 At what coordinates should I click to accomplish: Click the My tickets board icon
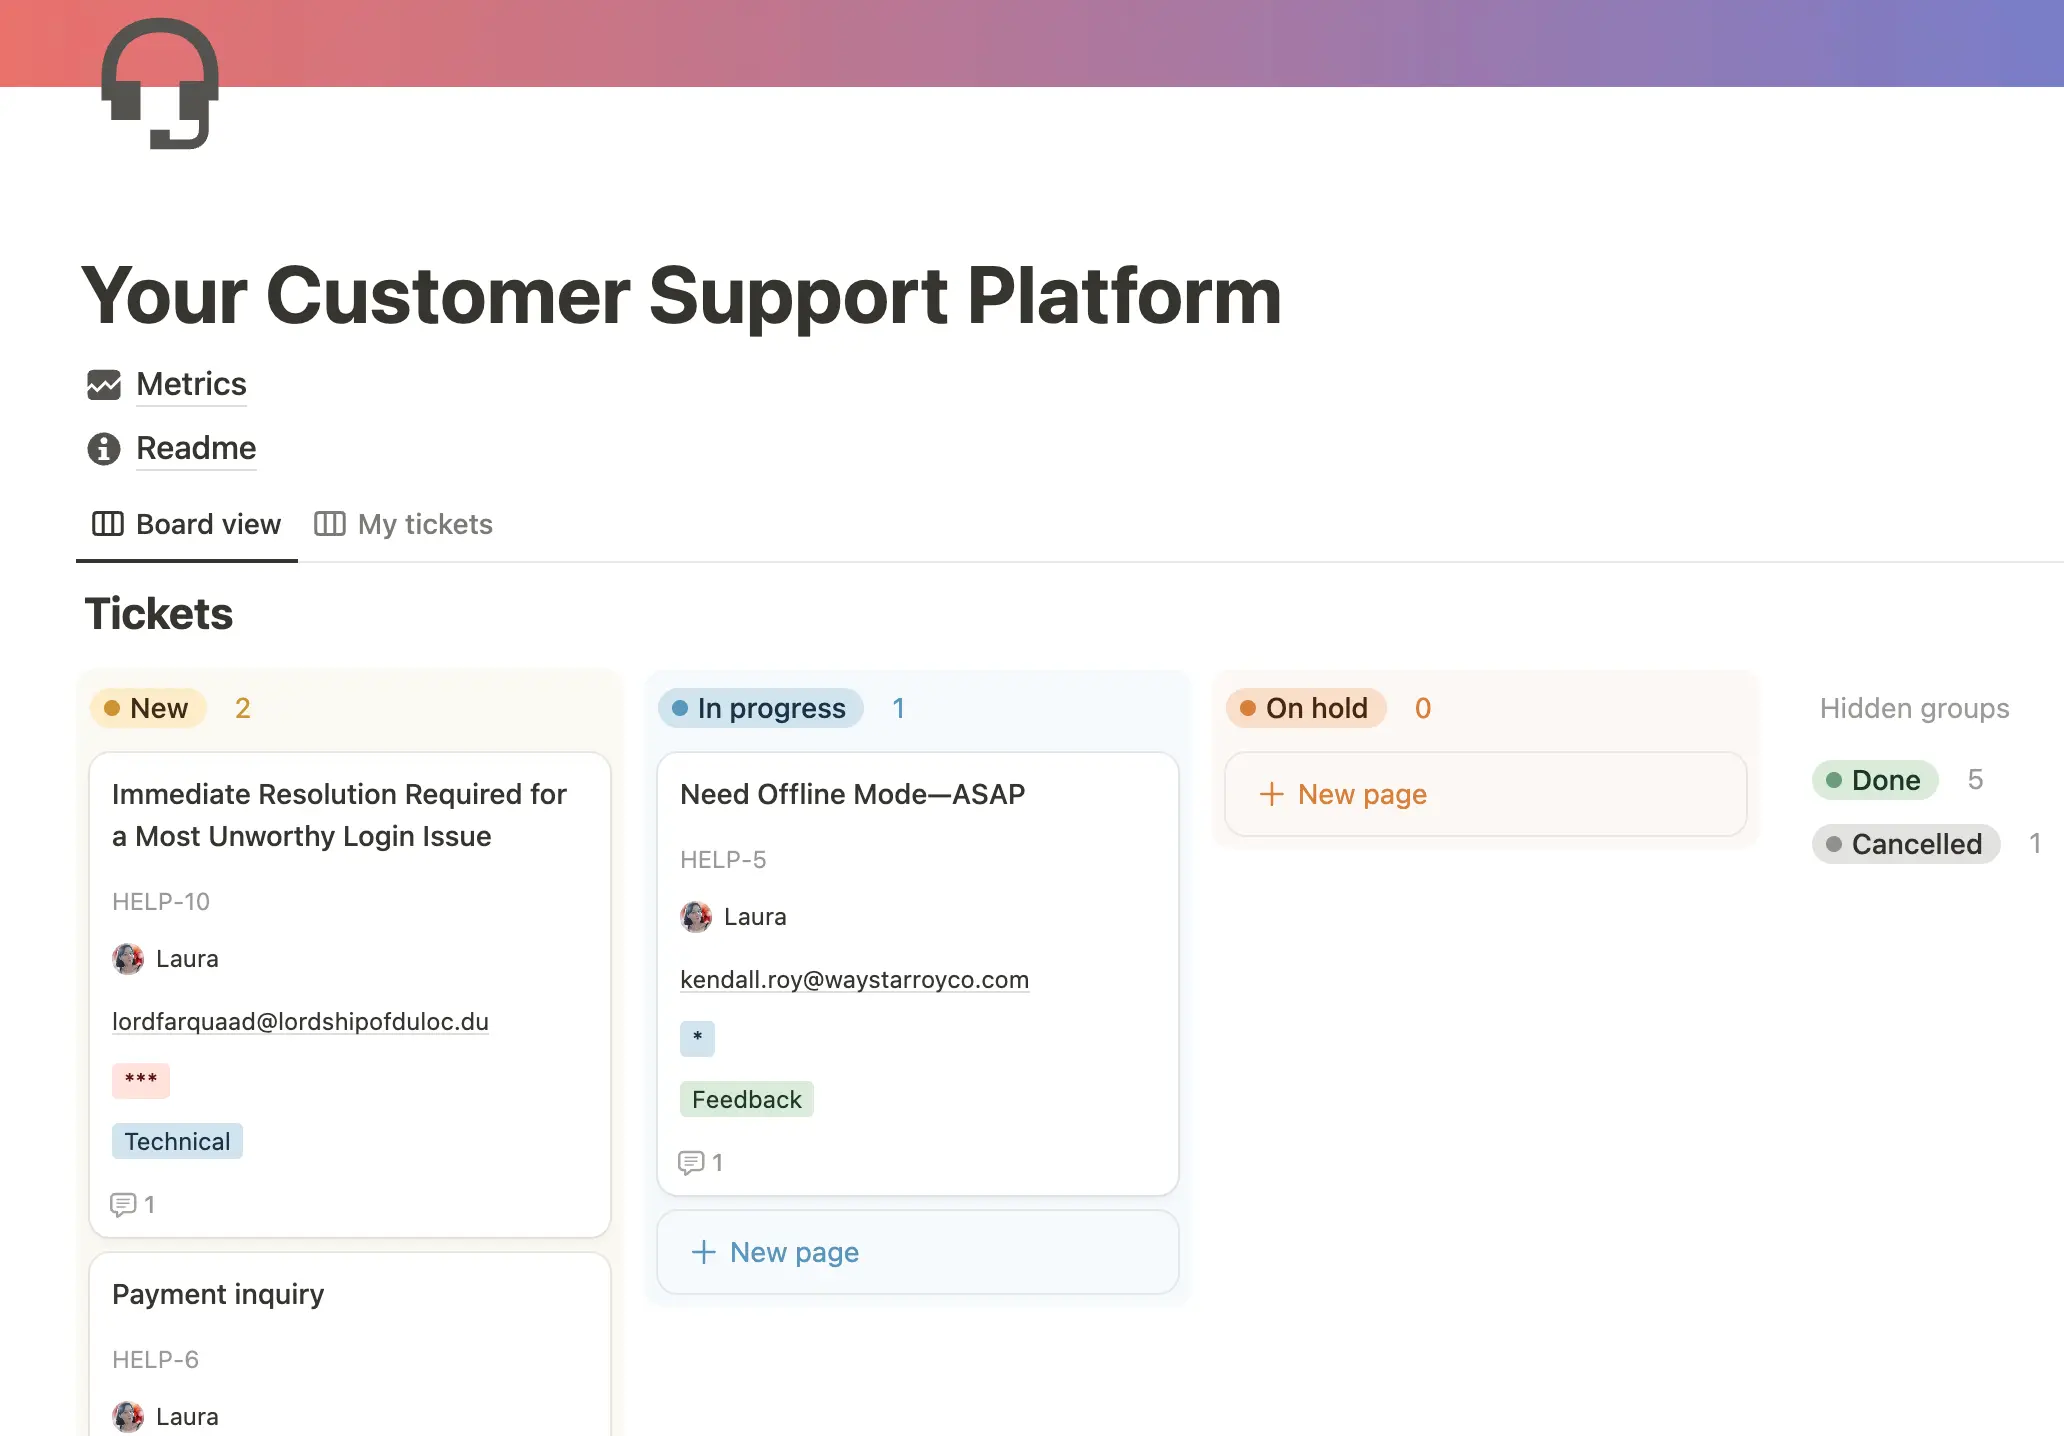330,524
